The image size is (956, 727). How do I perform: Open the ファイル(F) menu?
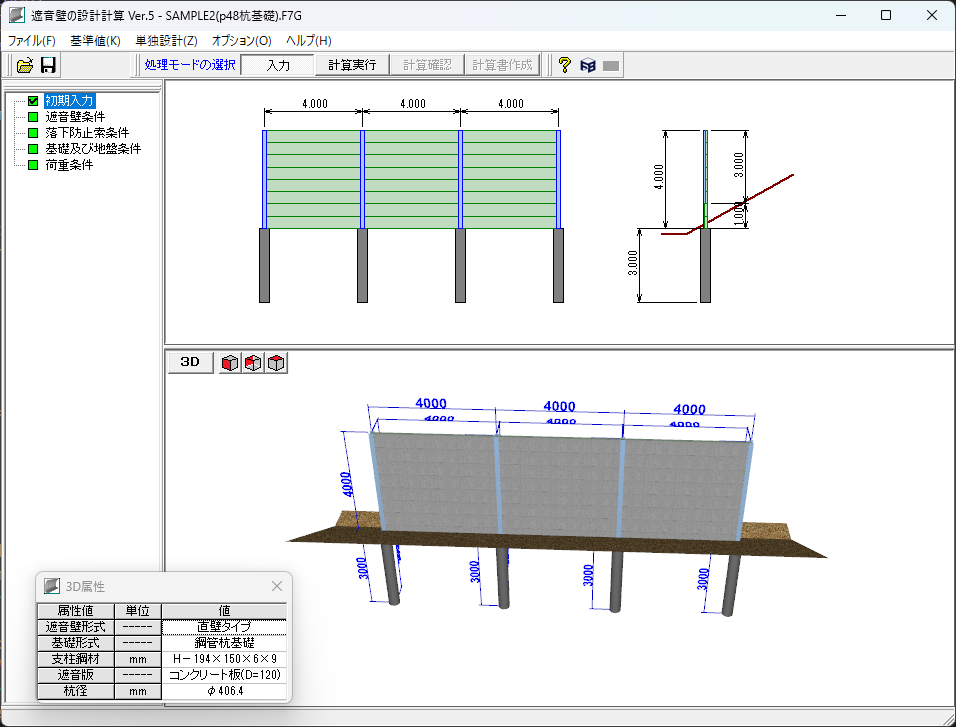click(x=32, y=41)
